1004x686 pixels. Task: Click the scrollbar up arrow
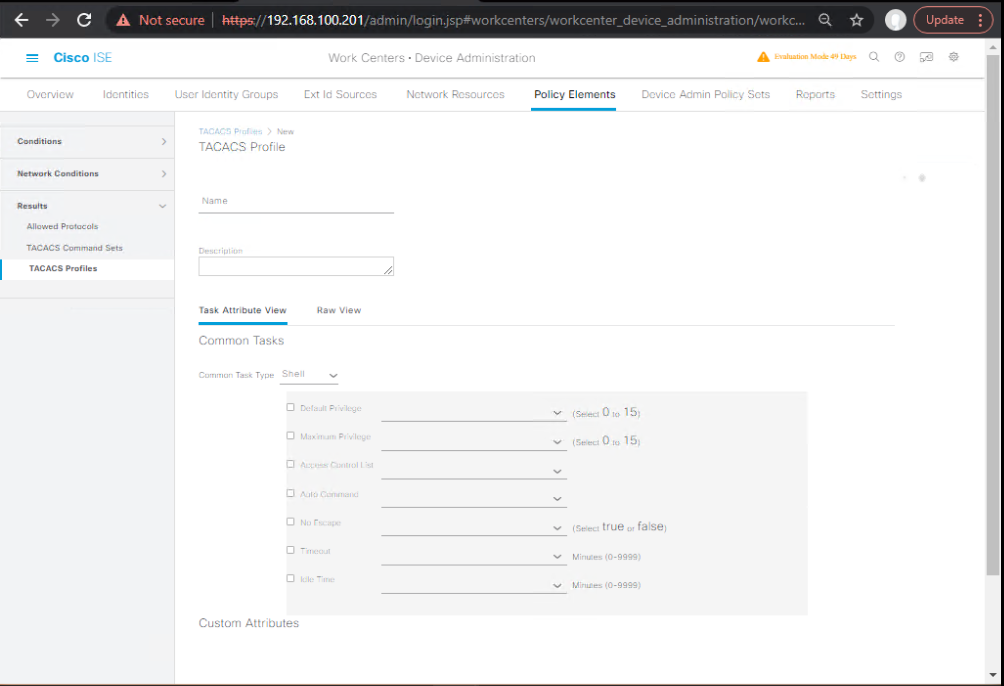(x=992, y=47)
